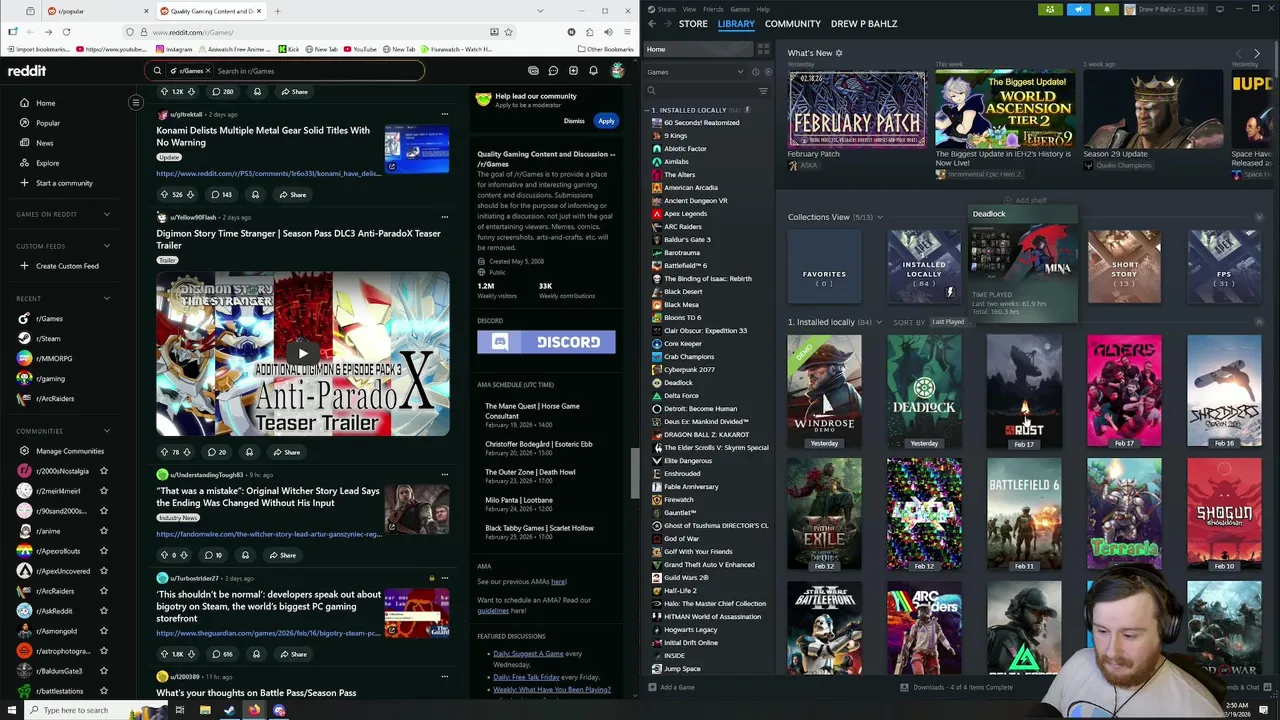
Task: Click Add a Game in Steam
Action: (671, 687)
